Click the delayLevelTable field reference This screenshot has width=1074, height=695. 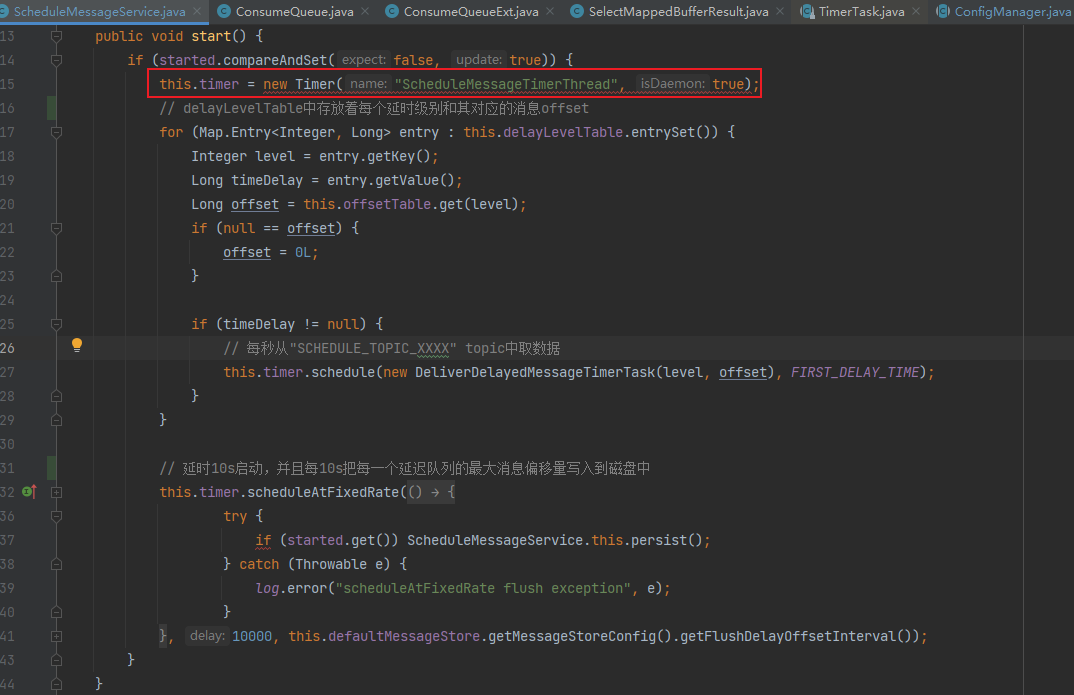click(563, 131)
